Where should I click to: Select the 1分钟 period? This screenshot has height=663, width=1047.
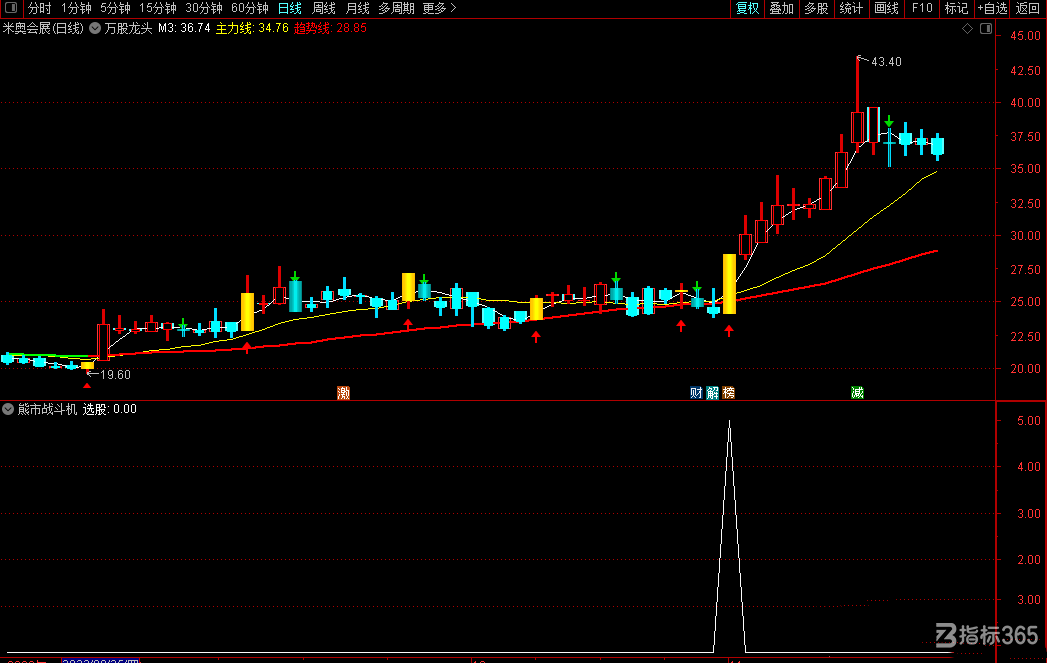[76, 8]
